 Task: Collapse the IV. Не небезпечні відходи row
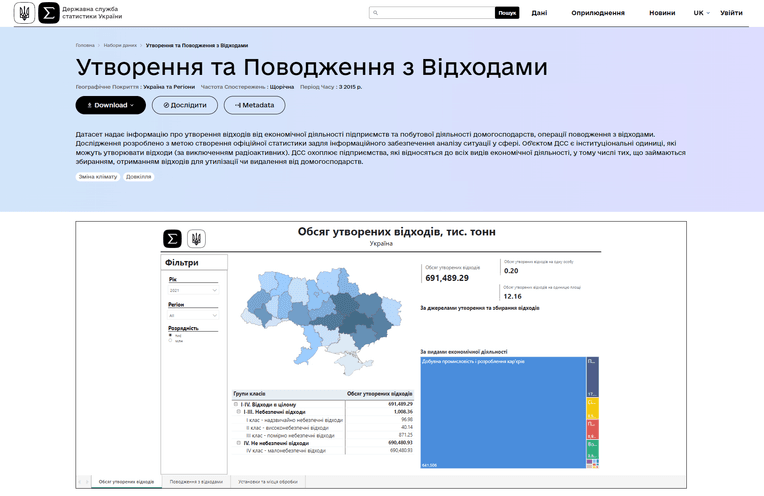tap(239, 443)
